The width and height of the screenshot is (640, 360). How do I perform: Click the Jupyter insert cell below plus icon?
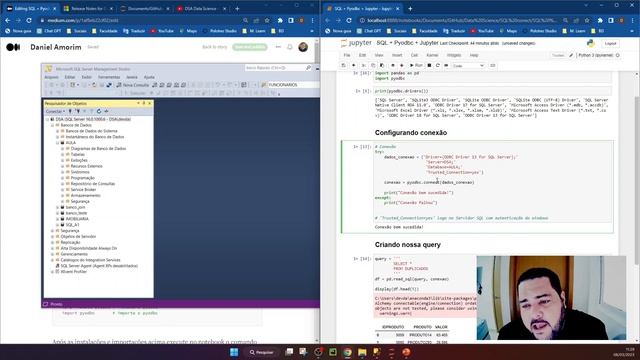click(353, 65)
